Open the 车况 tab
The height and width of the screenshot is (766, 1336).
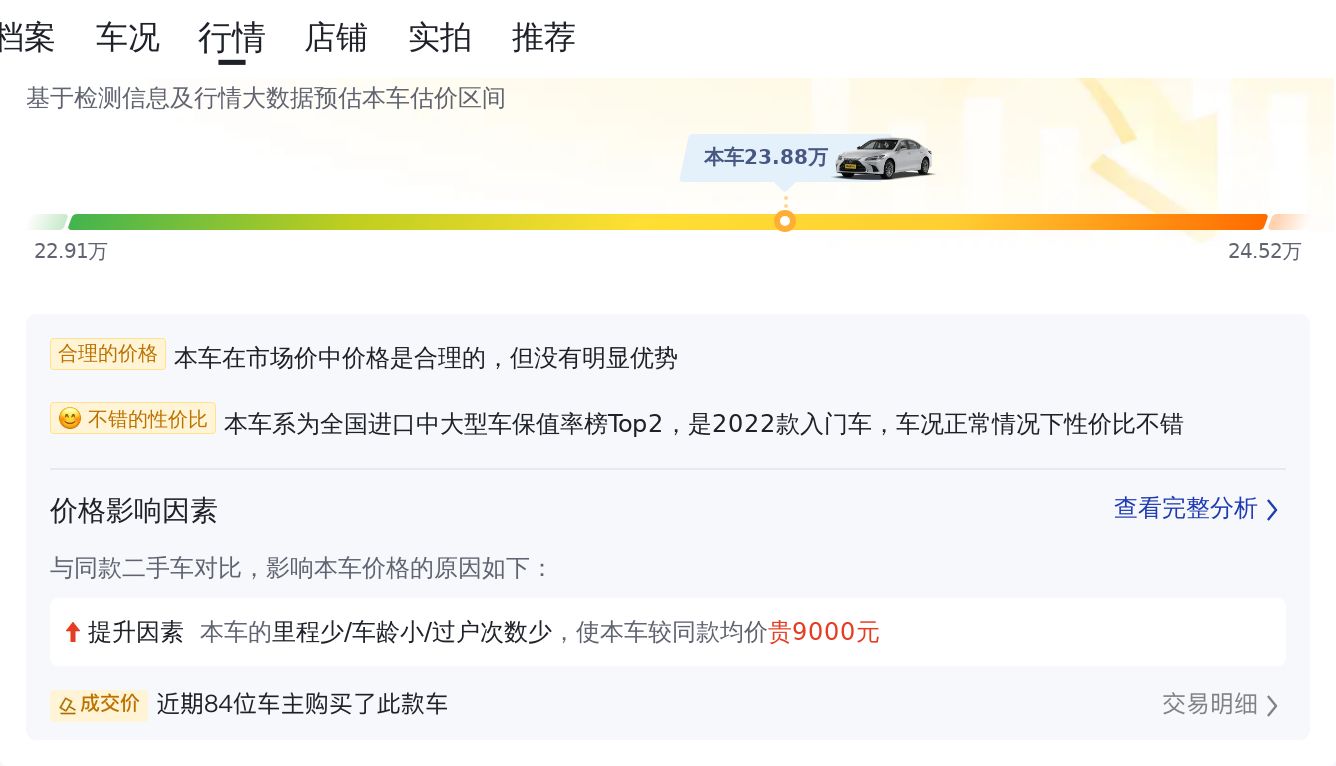(127, 38)
